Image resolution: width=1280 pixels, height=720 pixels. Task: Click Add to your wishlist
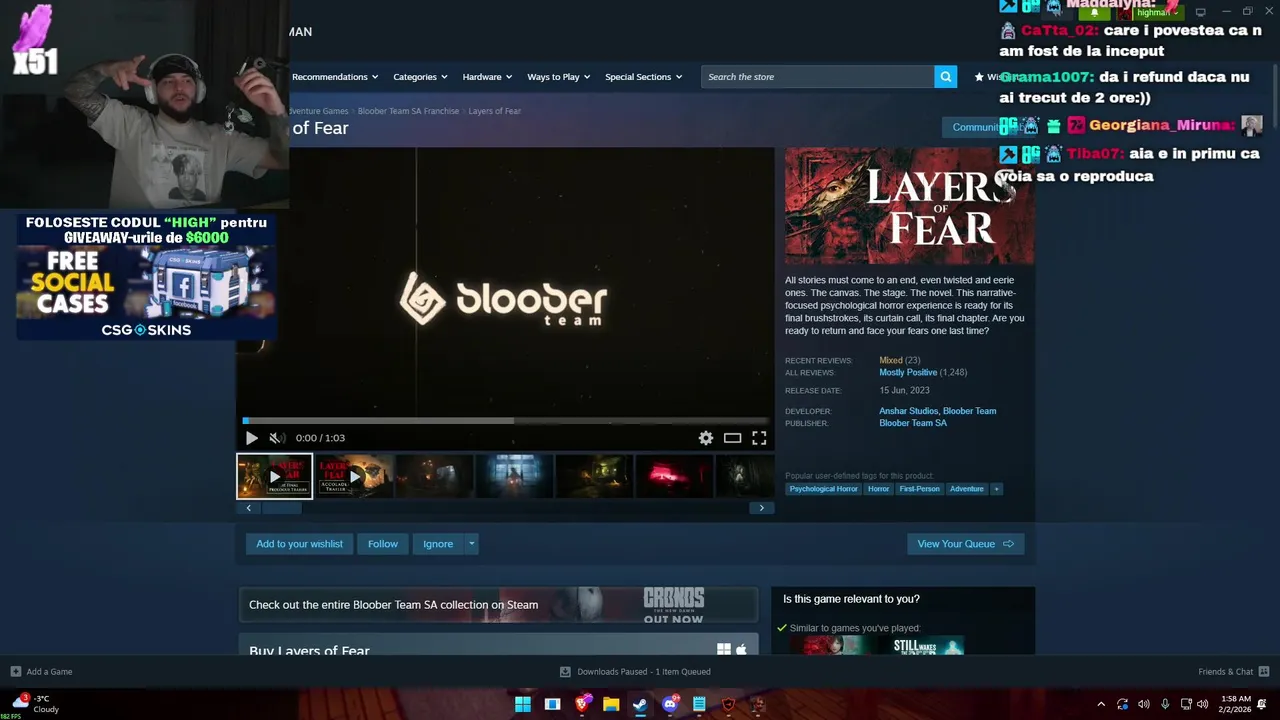click(x=299, y=544)
